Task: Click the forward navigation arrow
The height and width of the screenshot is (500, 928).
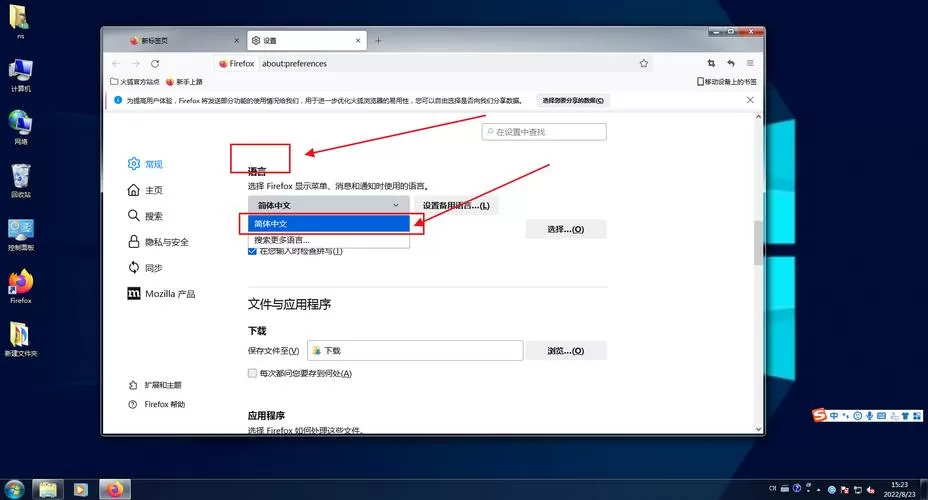Action: (x=136, y=63)
